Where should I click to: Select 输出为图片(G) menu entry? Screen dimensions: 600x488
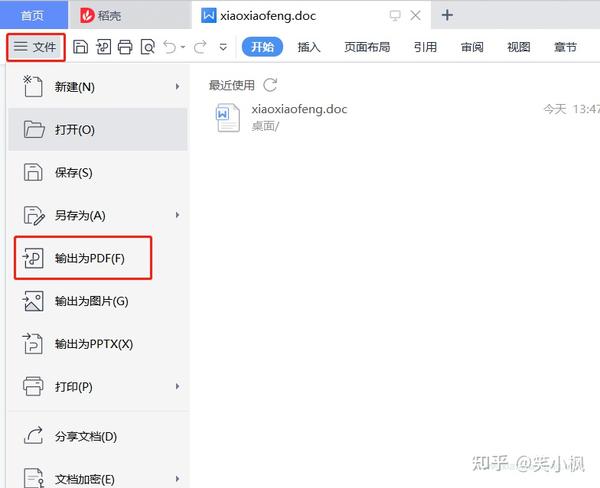pos(98,301)
